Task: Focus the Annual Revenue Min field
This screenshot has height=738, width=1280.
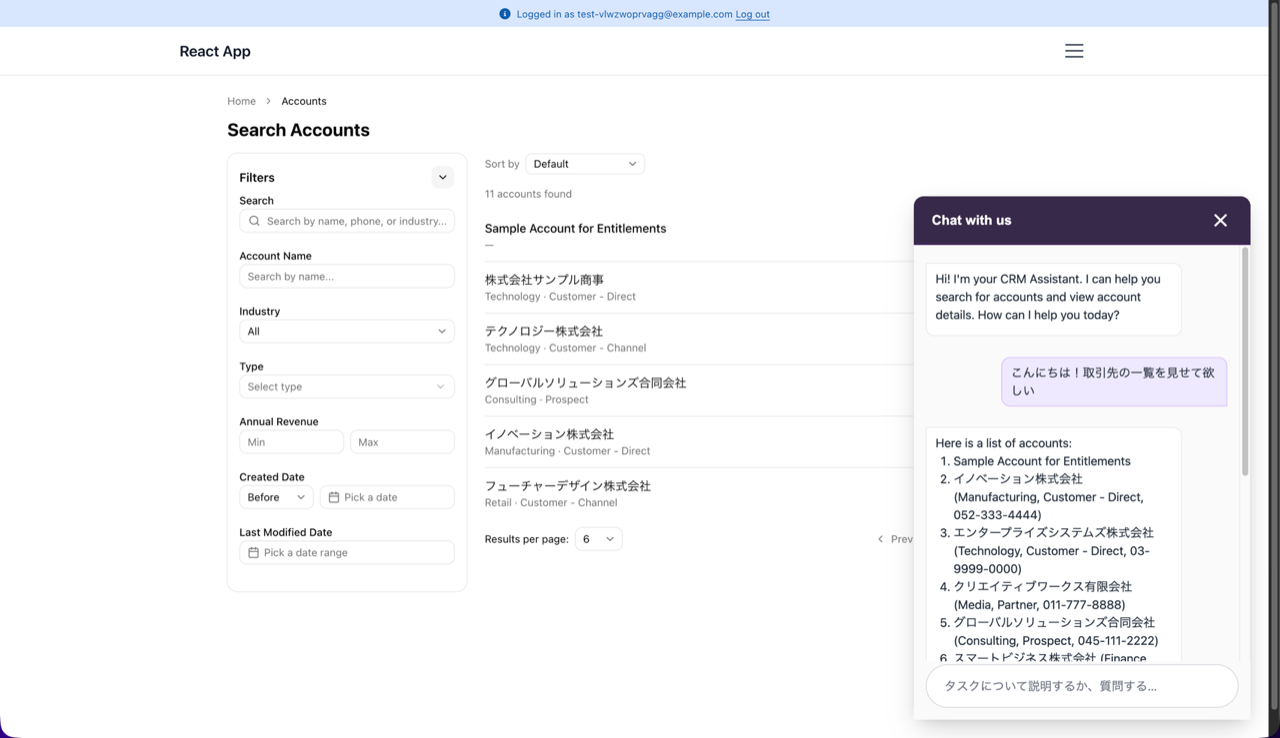Action: click(291, 442)
